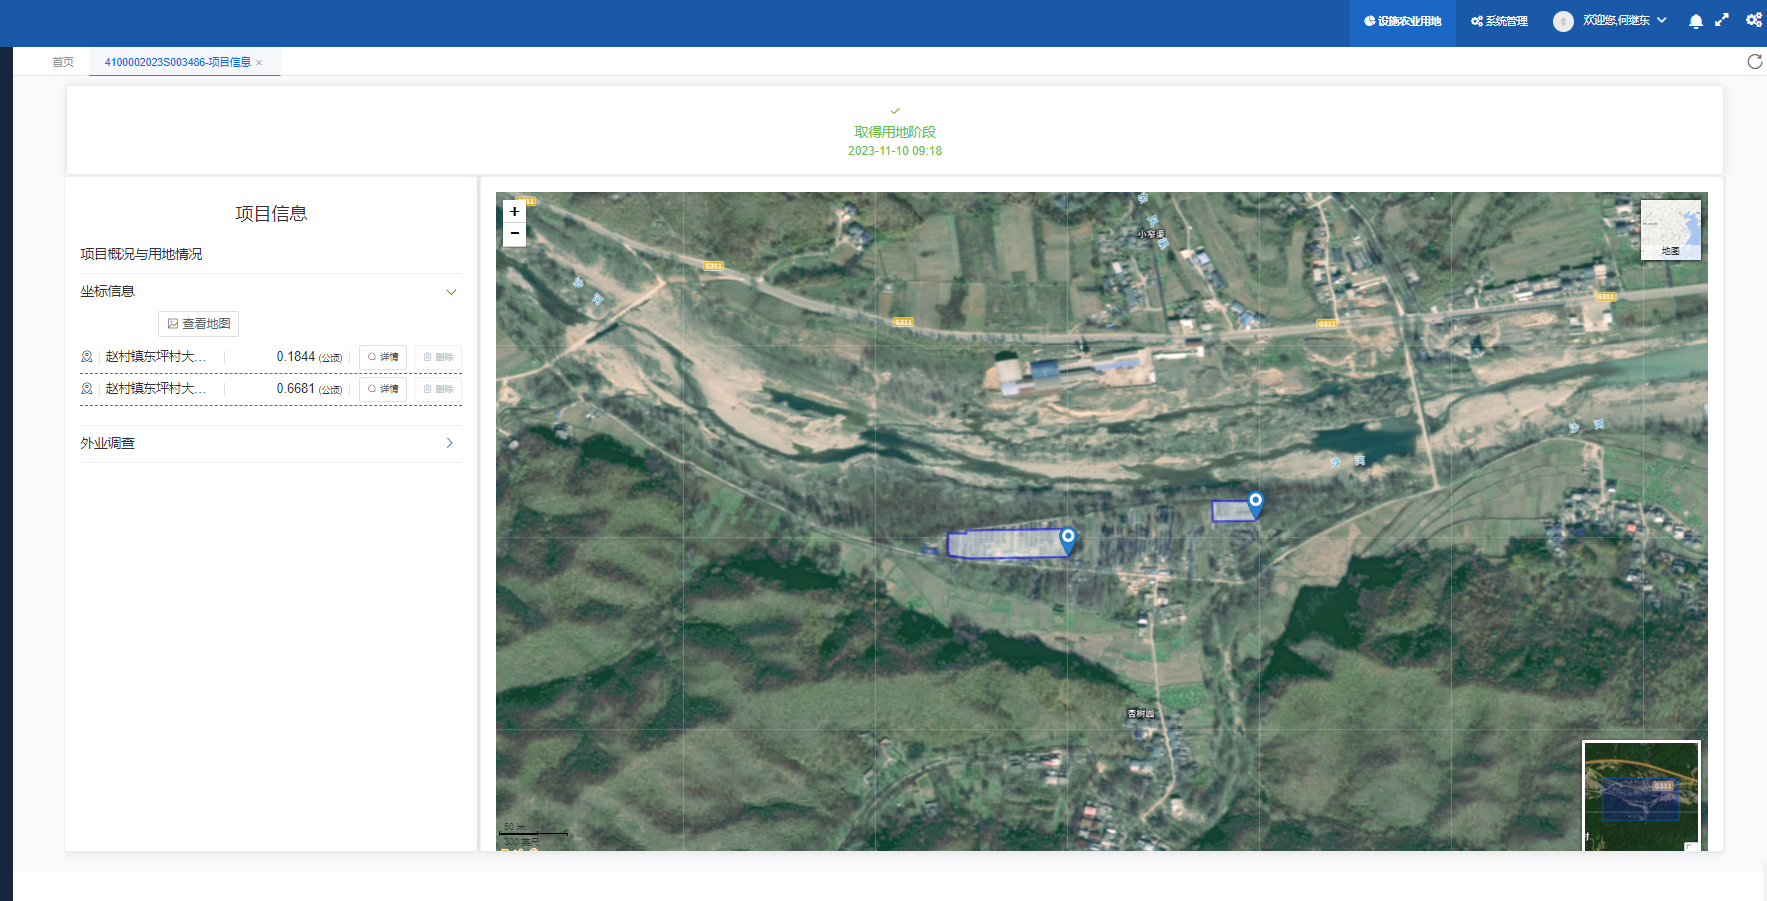
Task: Zoom out on the map
Action: click(514, 234)
